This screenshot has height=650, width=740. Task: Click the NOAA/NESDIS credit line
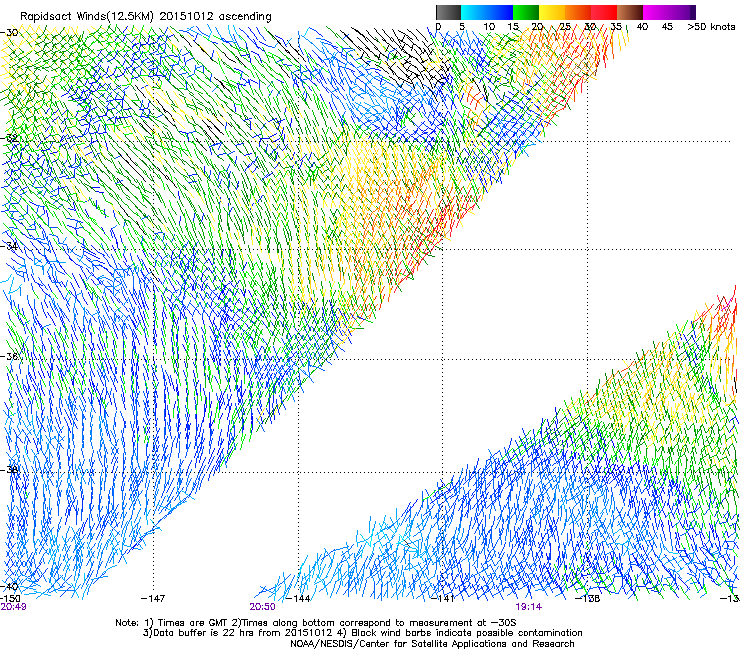[x=432, y=644]
